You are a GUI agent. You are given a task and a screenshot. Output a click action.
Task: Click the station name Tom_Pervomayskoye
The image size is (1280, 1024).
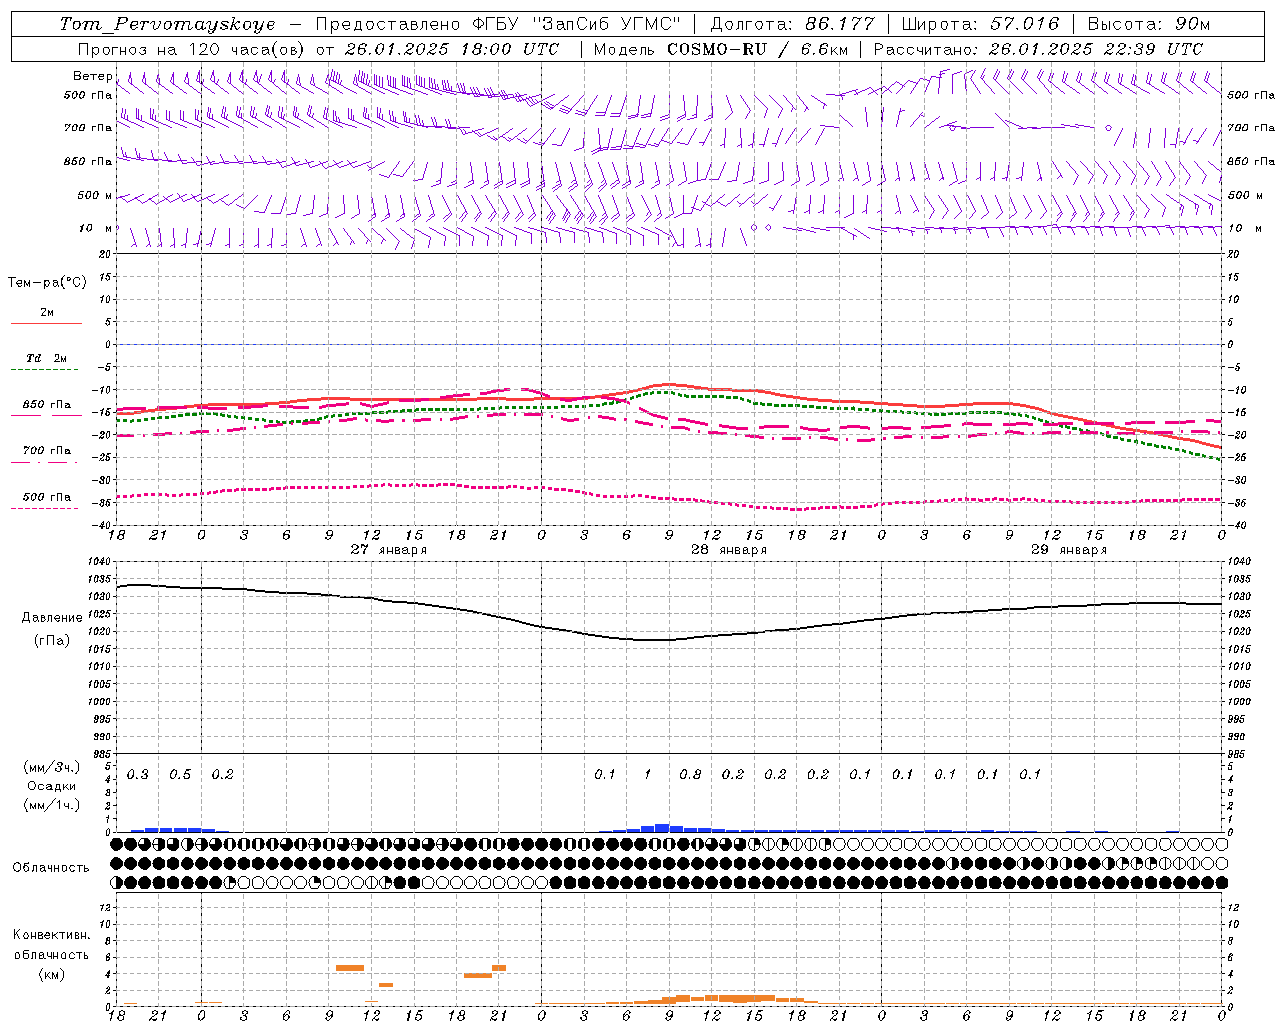point(167,24)
